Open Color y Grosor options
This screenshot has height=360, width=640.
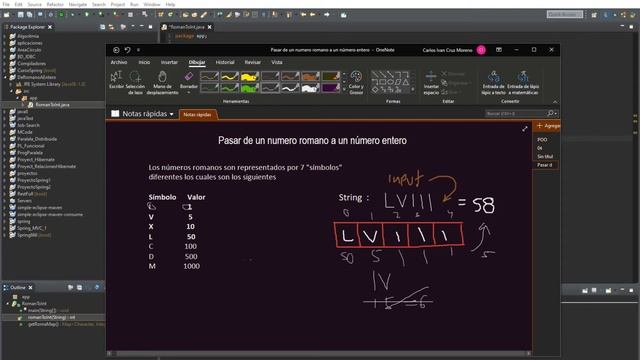tap(356, 83)
